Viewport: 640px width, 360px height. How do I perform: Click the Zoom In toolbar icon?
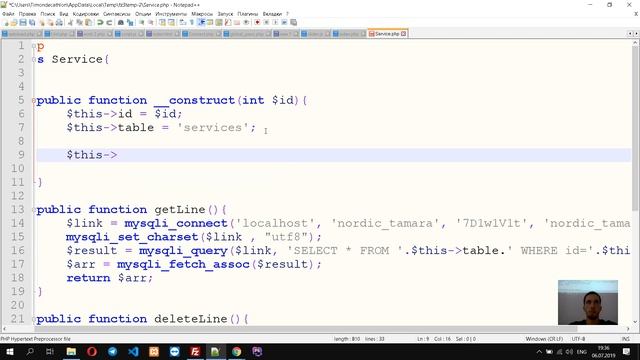142,22
